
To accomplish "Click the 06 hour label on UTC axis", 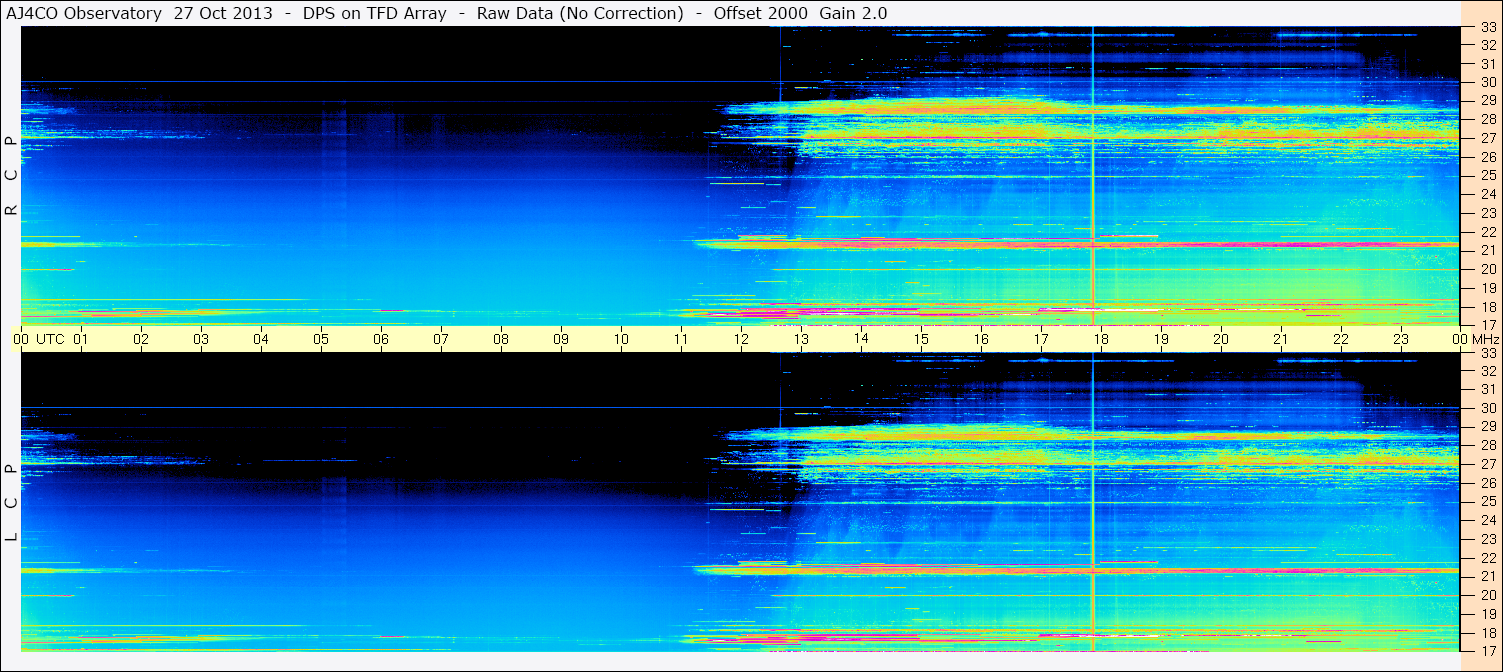I will (381, 339).
